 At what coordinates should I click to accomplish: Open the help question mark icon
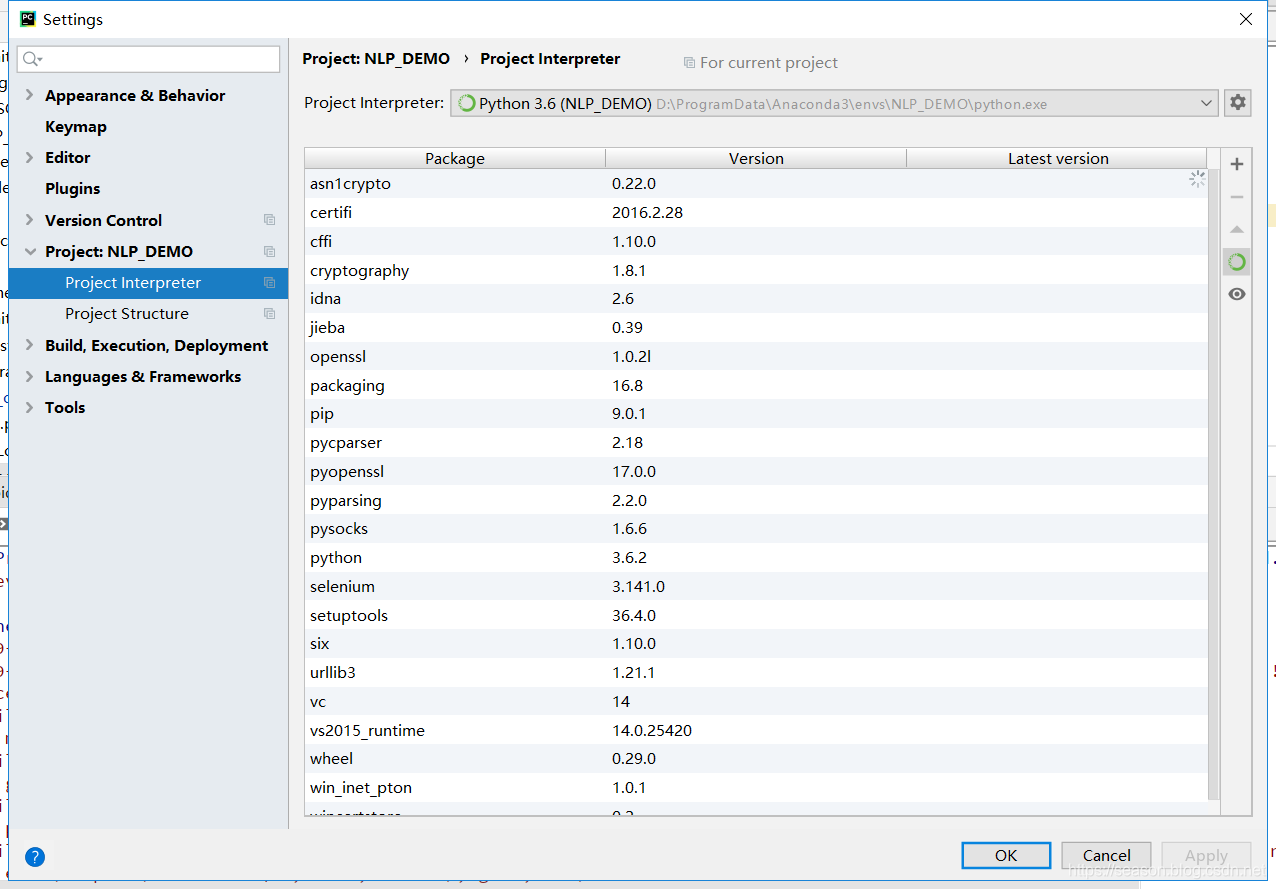(35, 857)
